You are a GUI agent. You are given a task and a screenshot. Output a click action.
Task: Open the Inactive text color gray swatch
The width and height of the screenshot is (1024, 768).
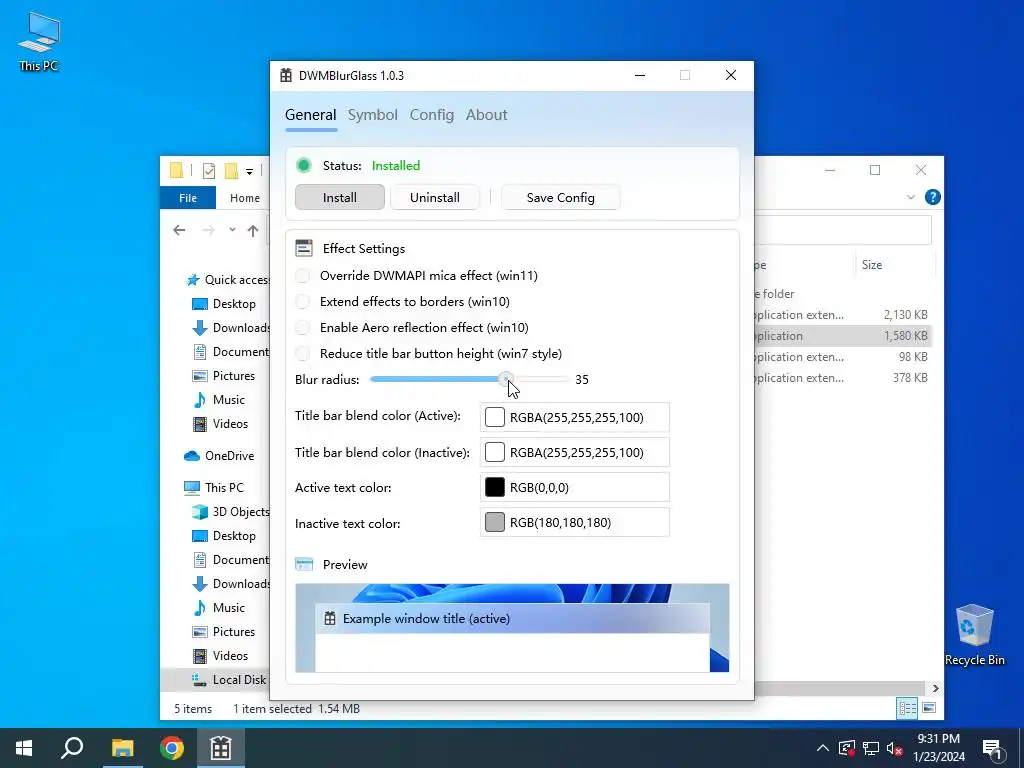pos(494,522)
